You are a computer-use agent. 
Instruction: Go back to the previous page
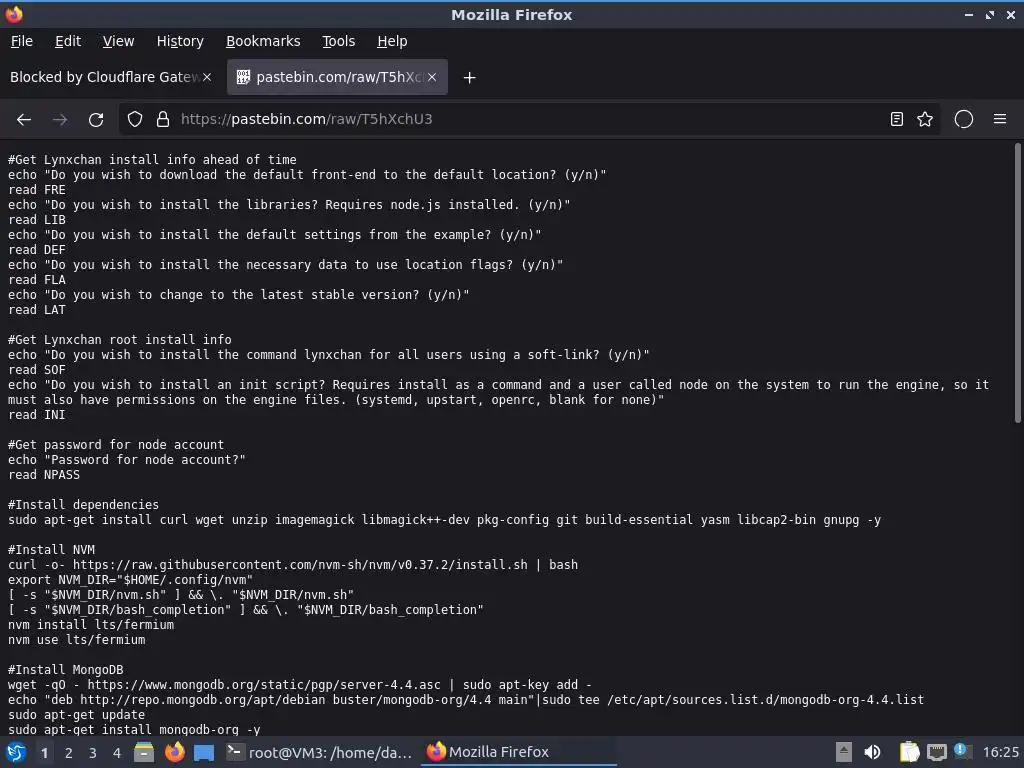click(24, 120)
